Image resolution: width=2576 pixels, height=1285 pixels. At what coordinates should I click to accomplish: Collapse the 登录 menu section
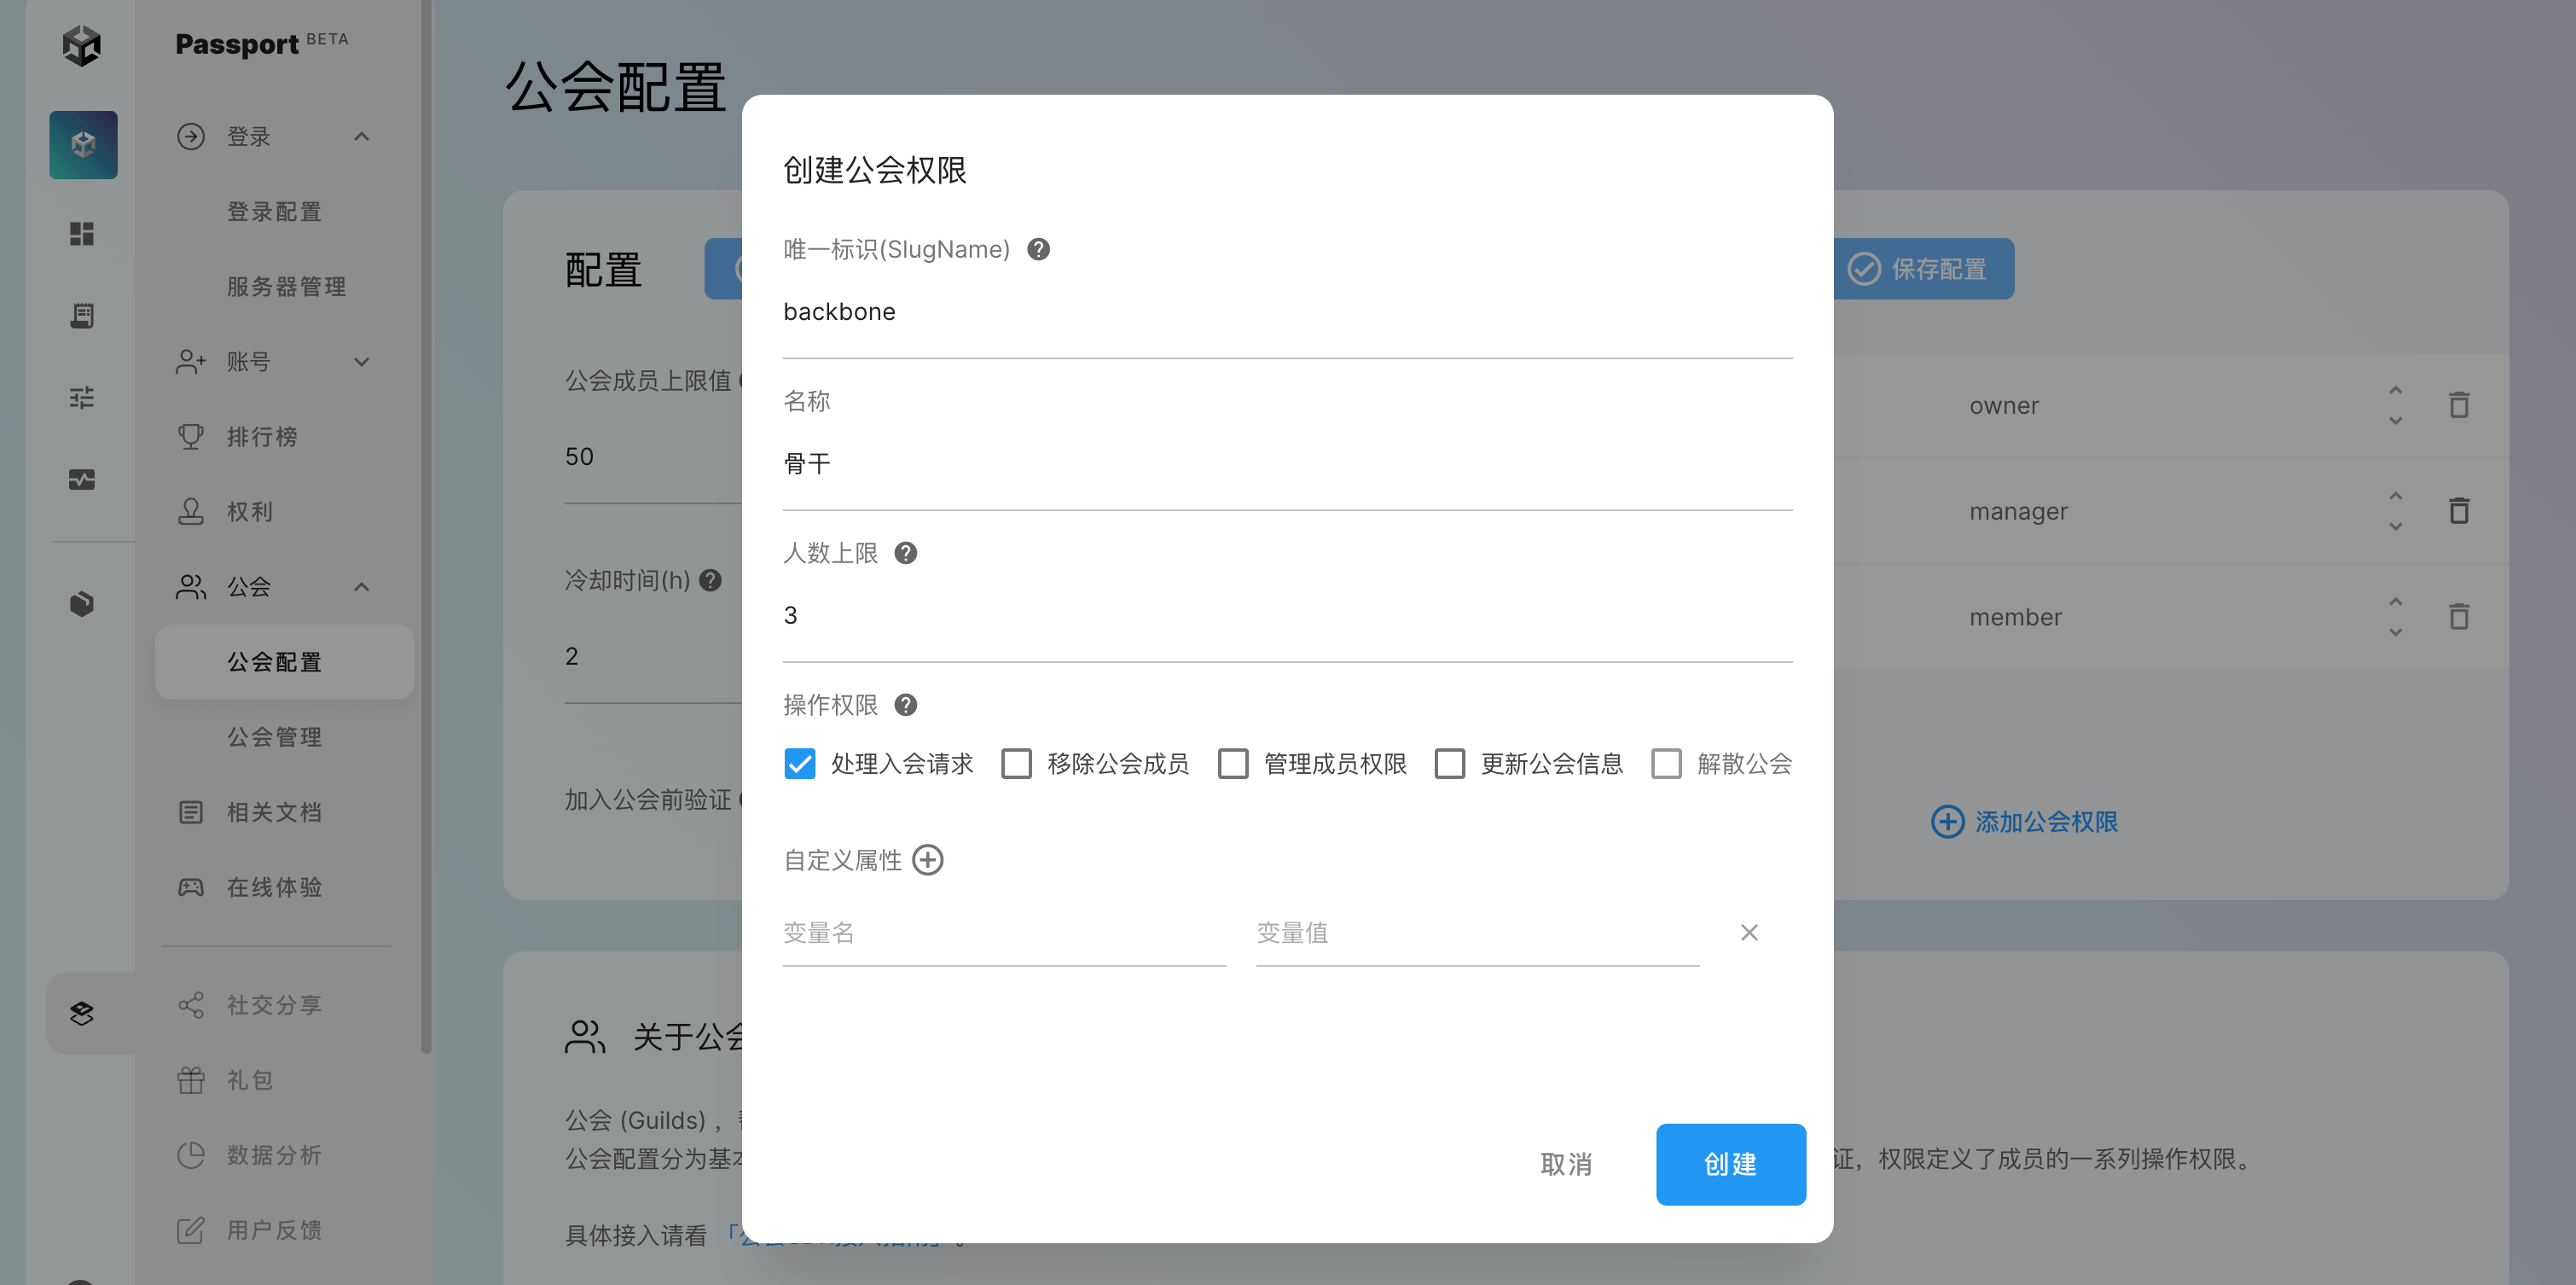[x=362, y=137]
